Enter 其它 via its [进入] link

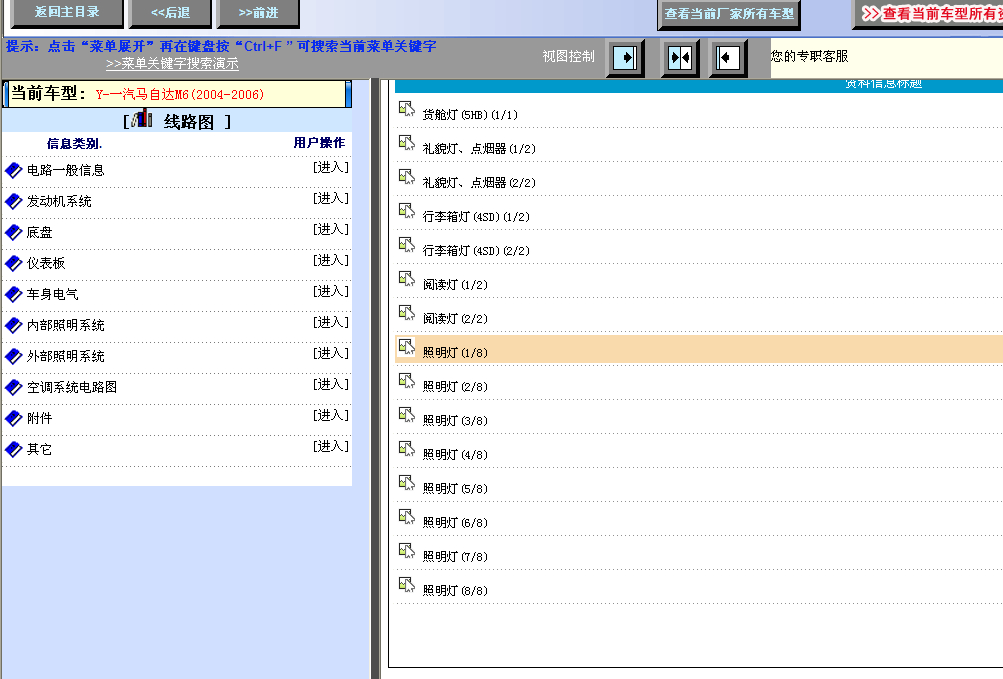(331, 447)
